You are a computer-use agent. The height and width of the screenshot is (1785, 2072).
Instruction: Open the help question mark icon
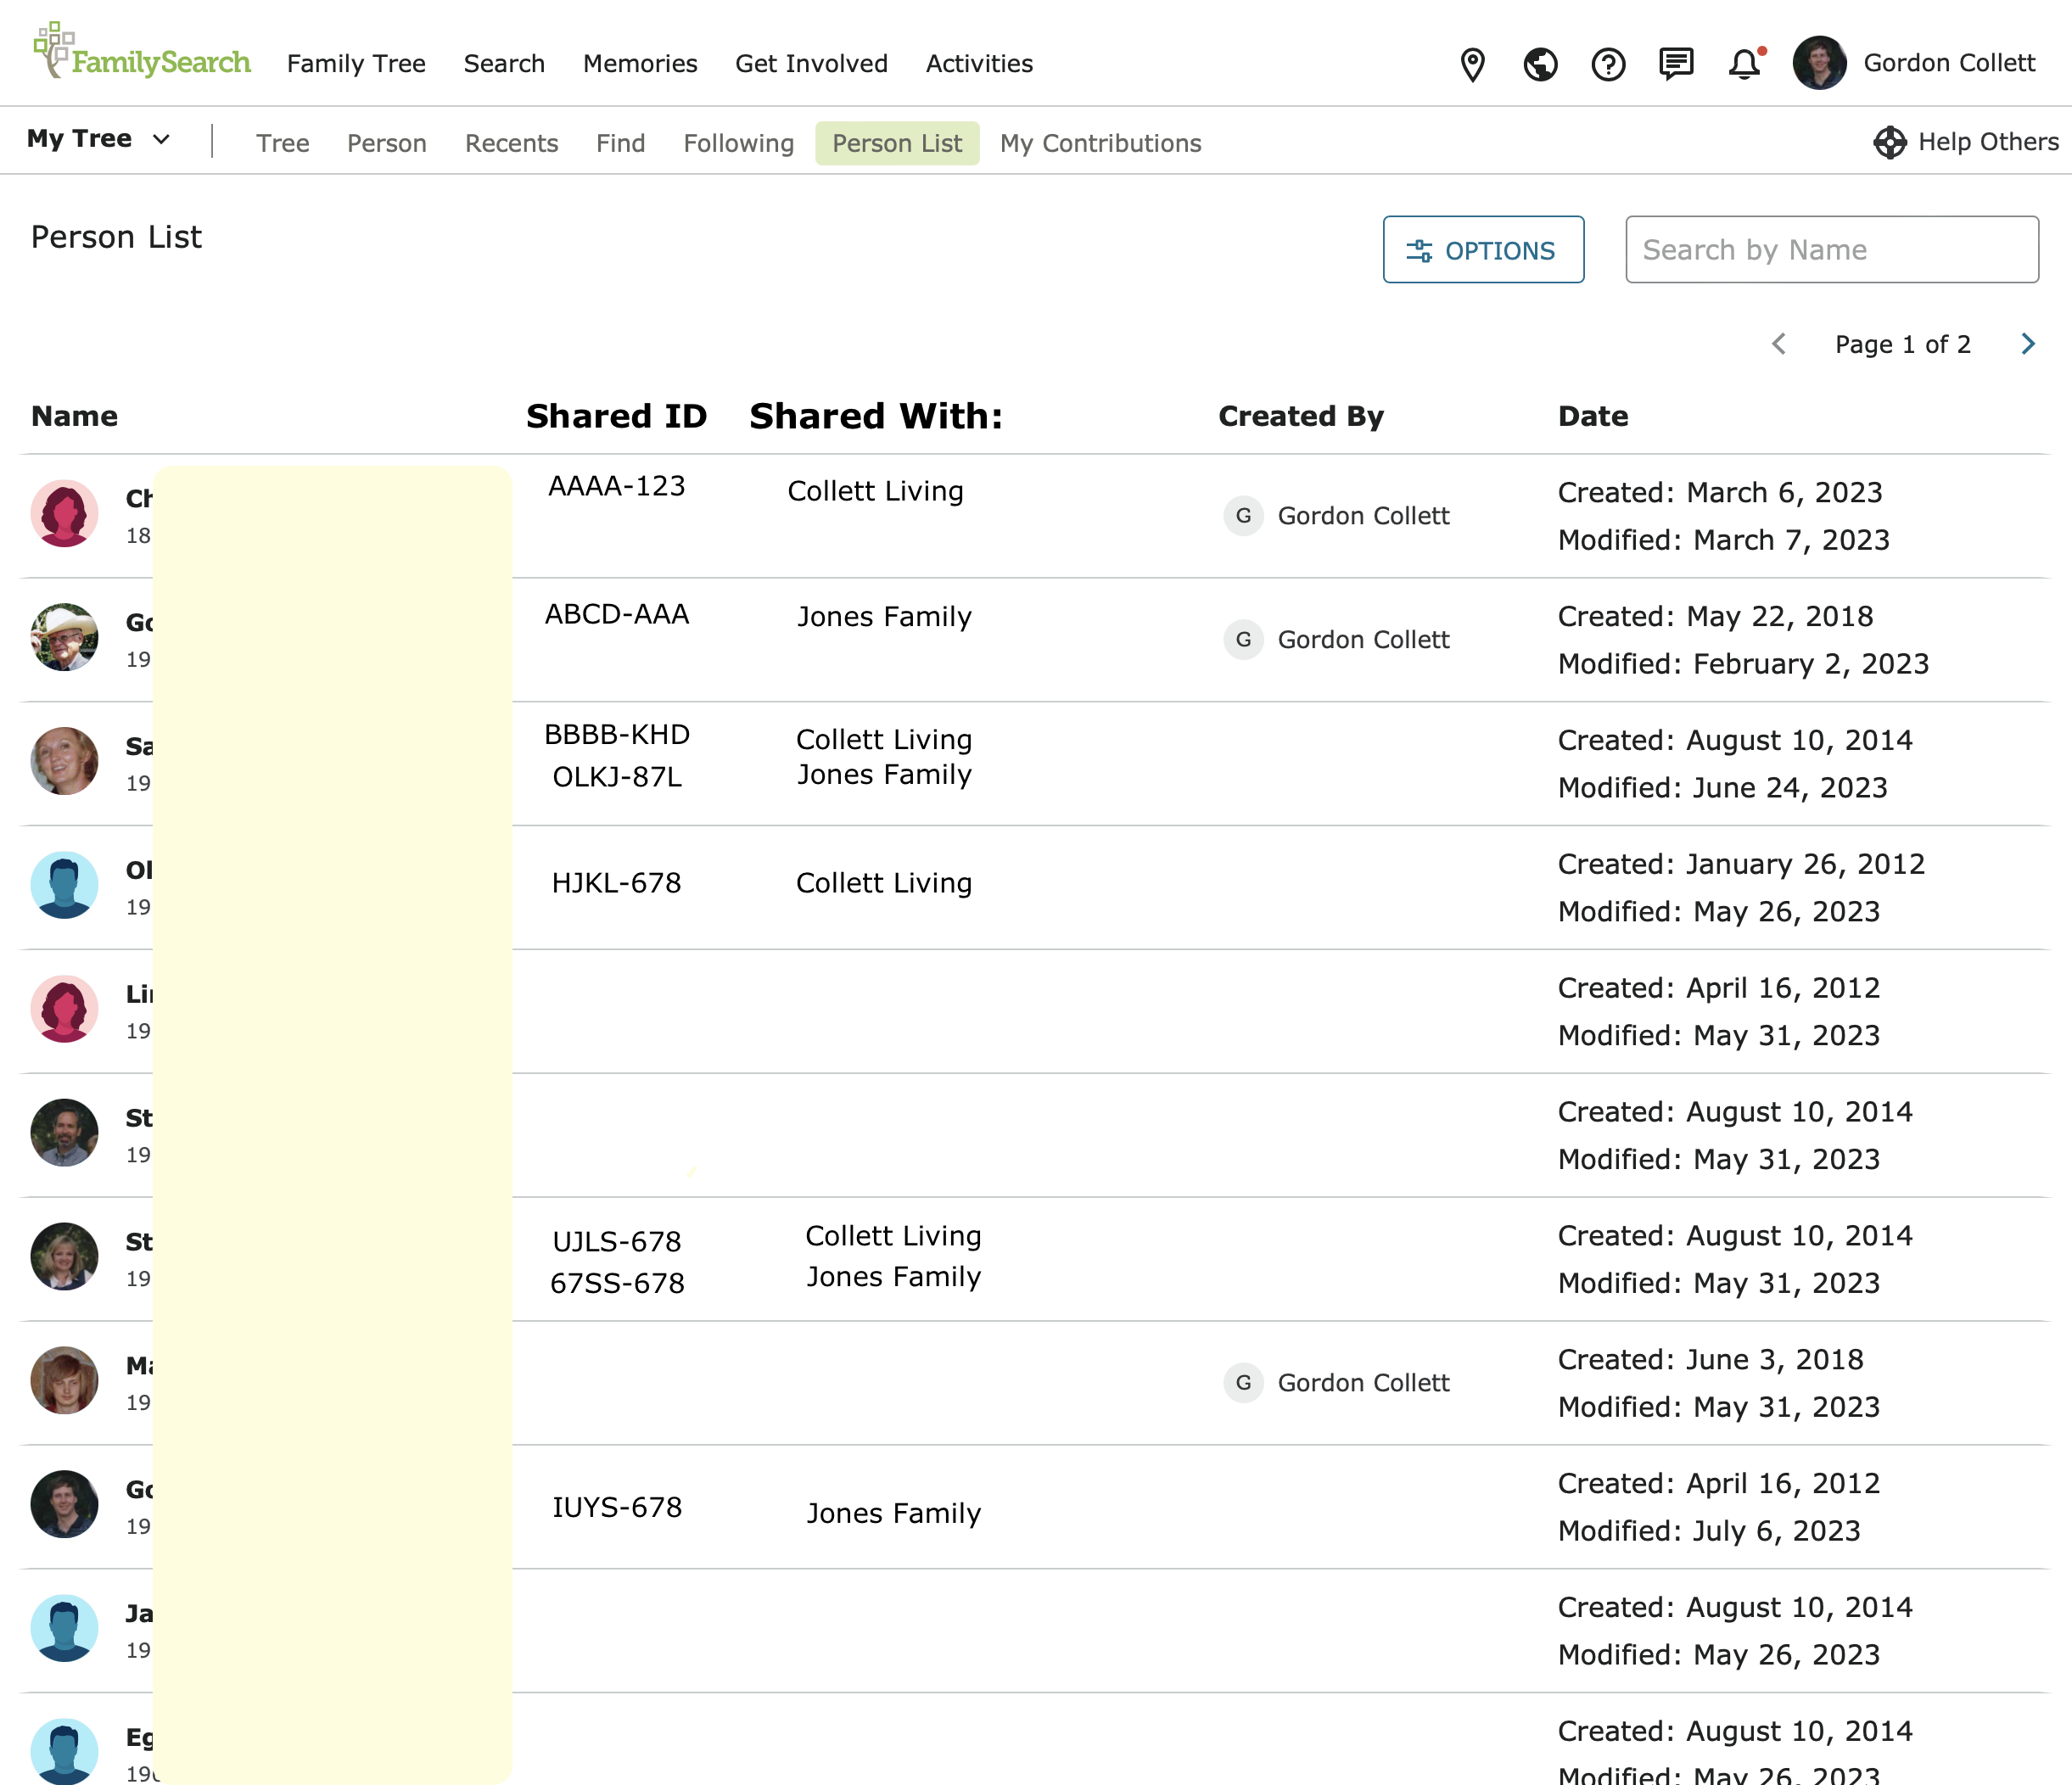(x=1608, y=64)
